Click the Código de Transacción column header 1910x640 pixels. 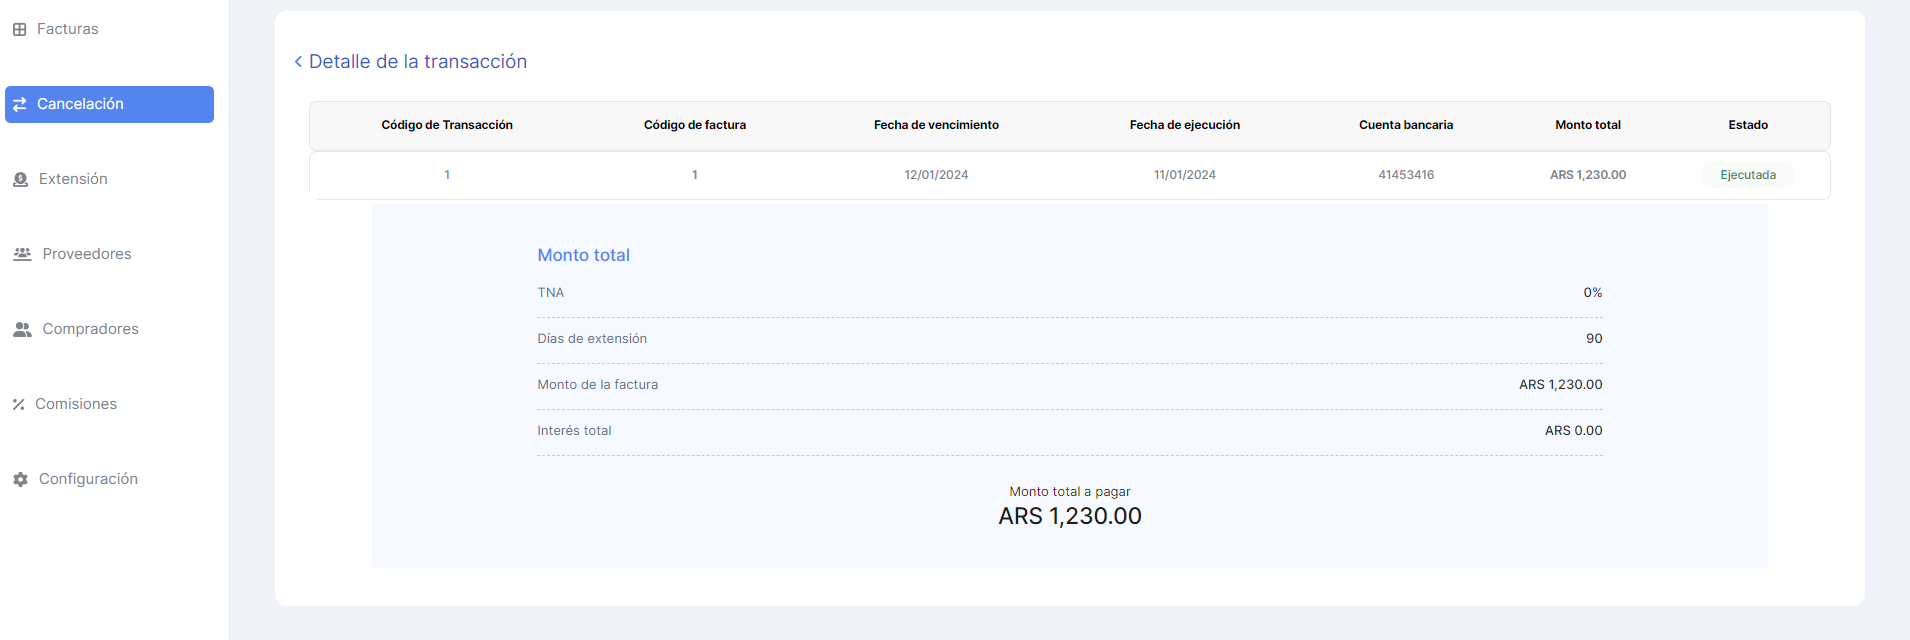pos(447,125)
